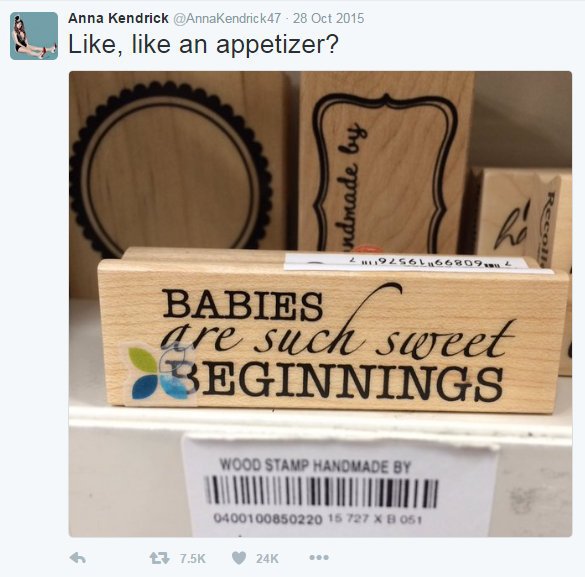
Task: Click the Wood Stamp Handmade By shelf label
Action: point(340,487)
